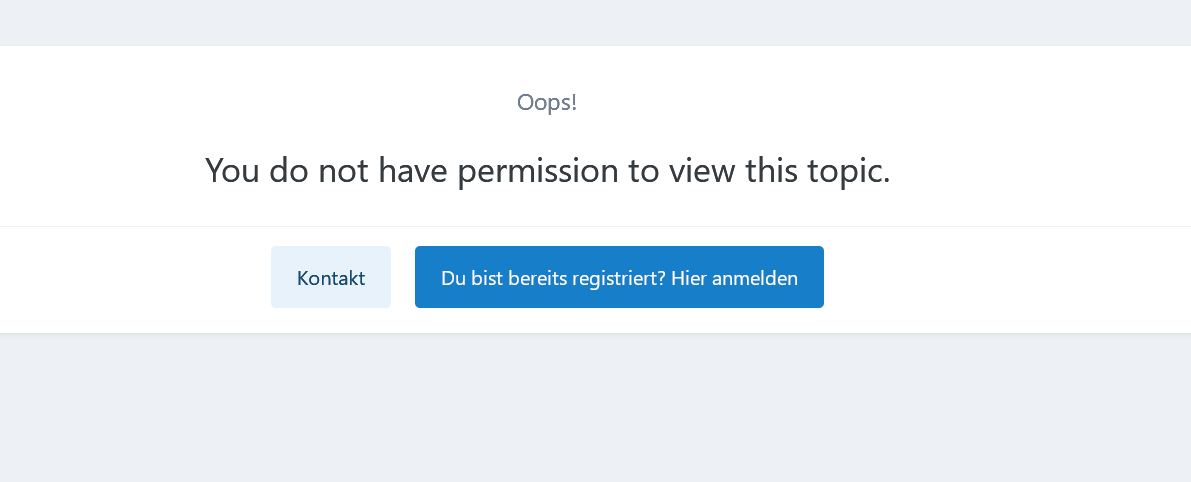Click the word "to" in the error message
Screen dimensions: 1191x482
click(643, 171)
